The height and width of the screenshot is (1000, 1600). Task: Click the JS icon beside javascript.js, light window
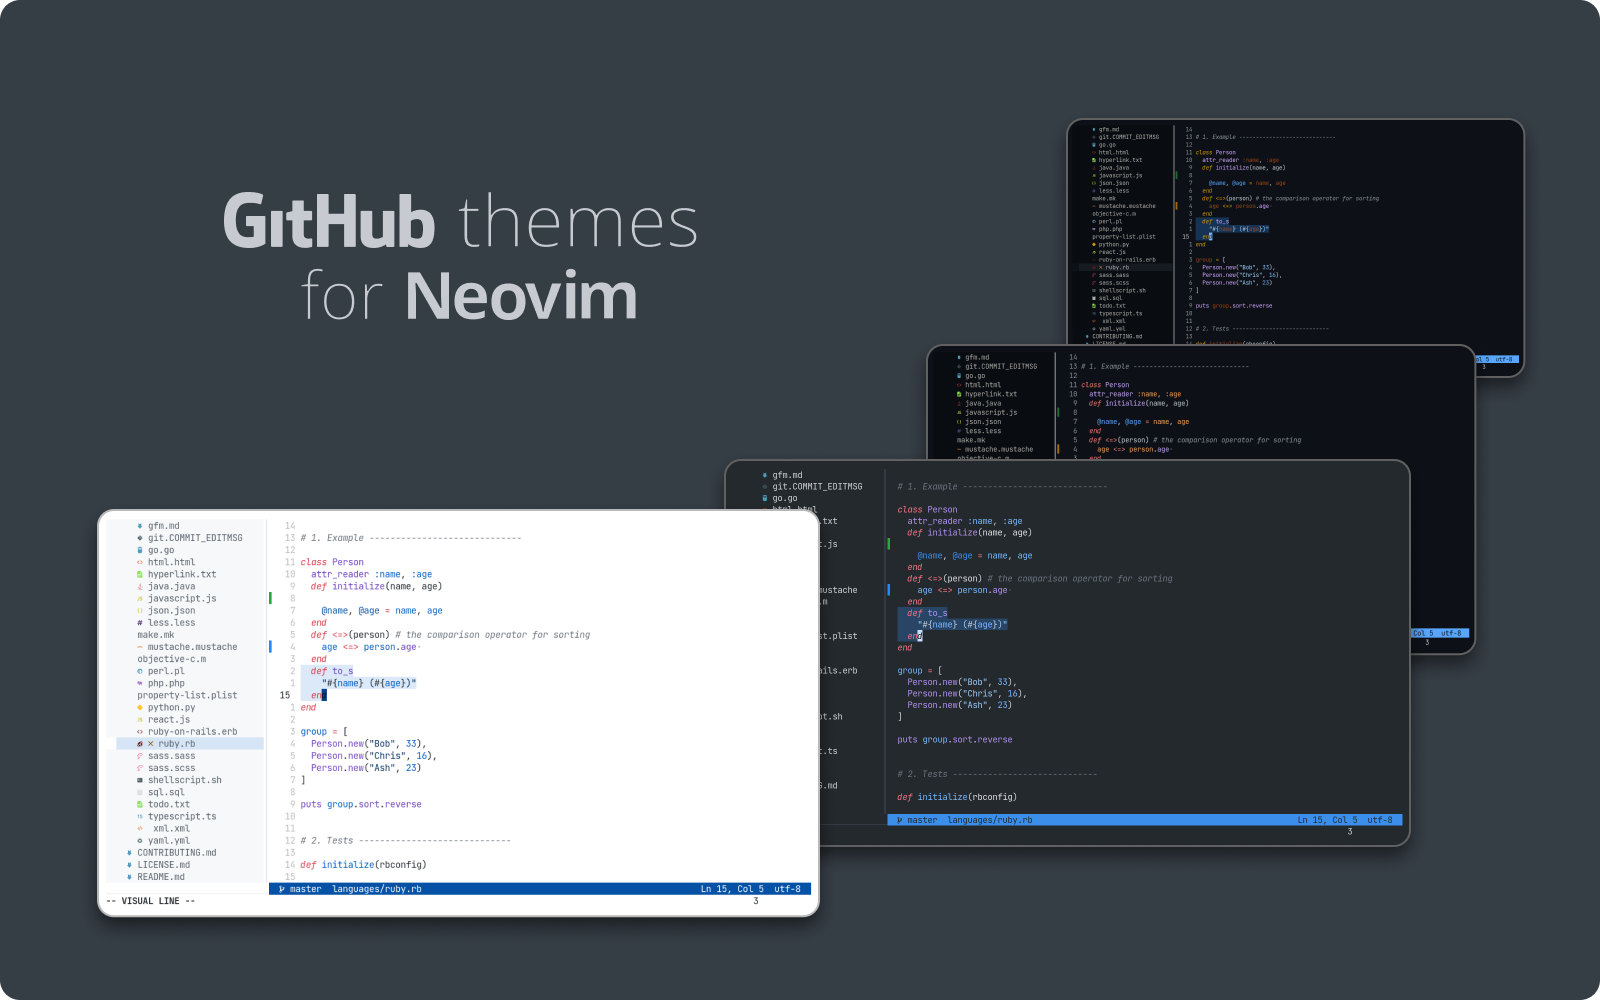140,599
